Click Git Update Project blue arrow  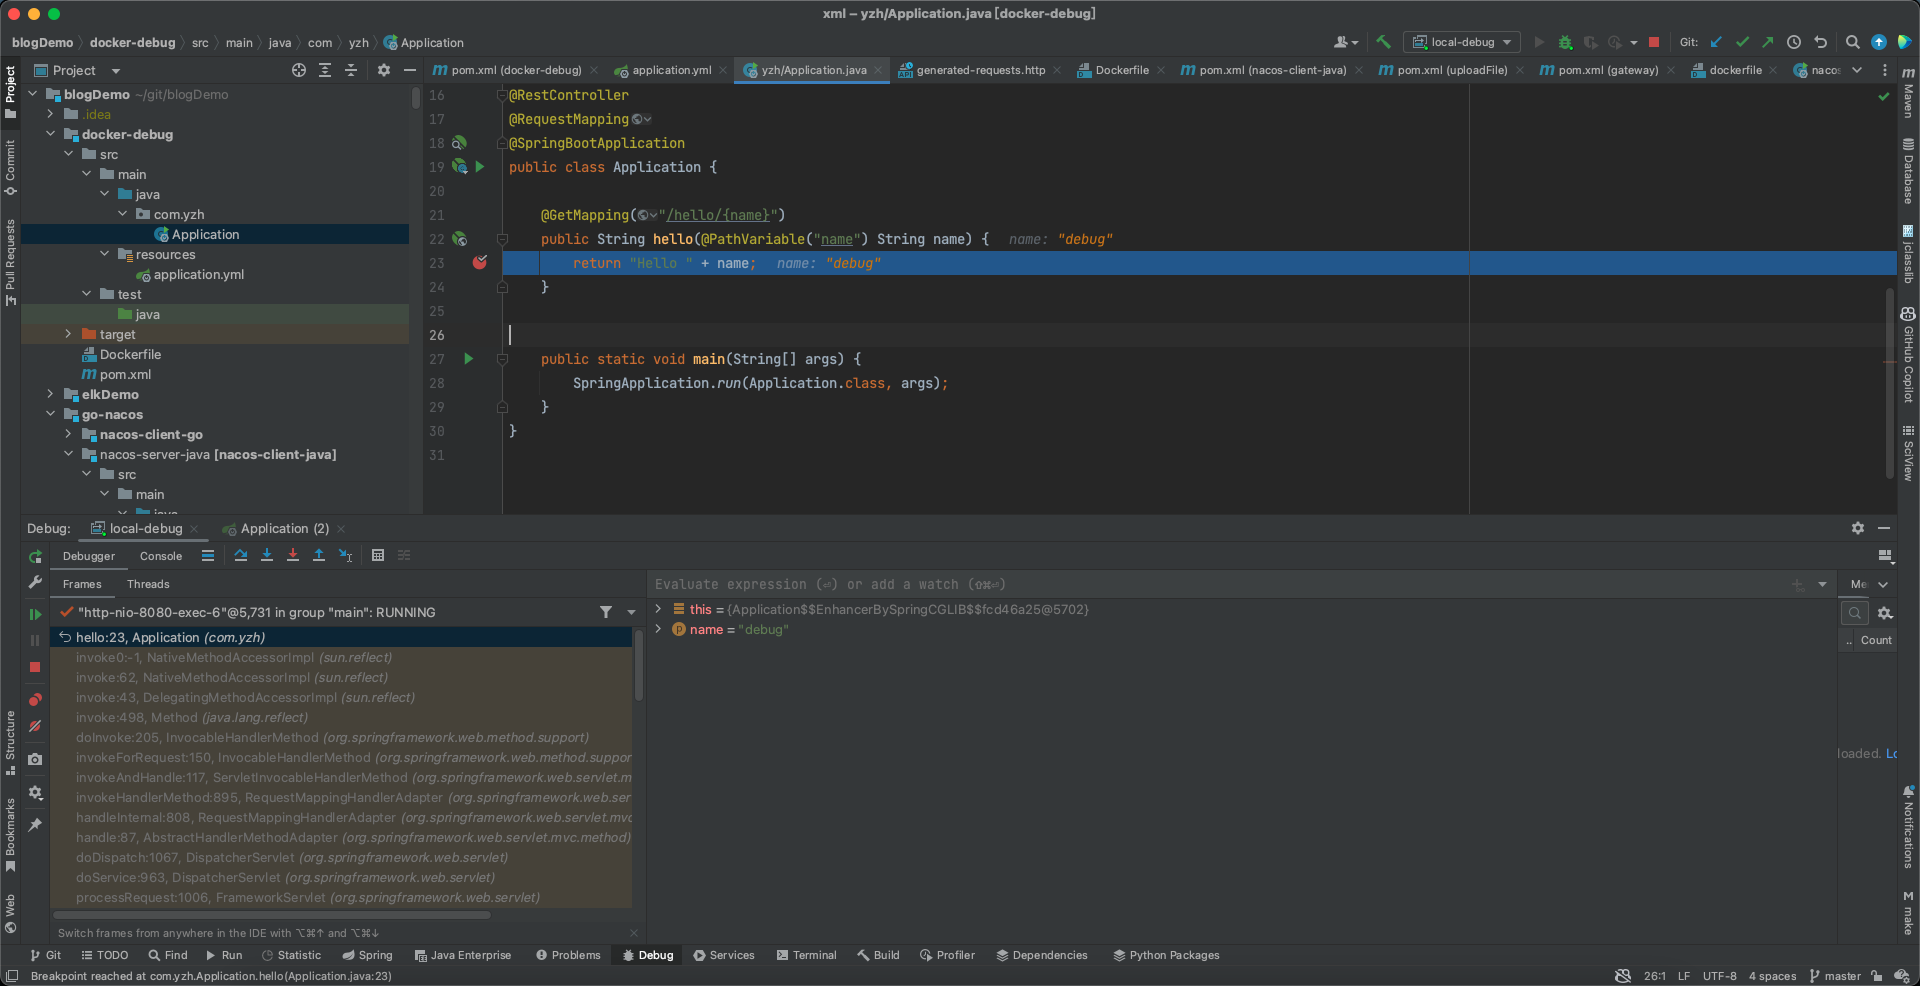[1716, 42]
